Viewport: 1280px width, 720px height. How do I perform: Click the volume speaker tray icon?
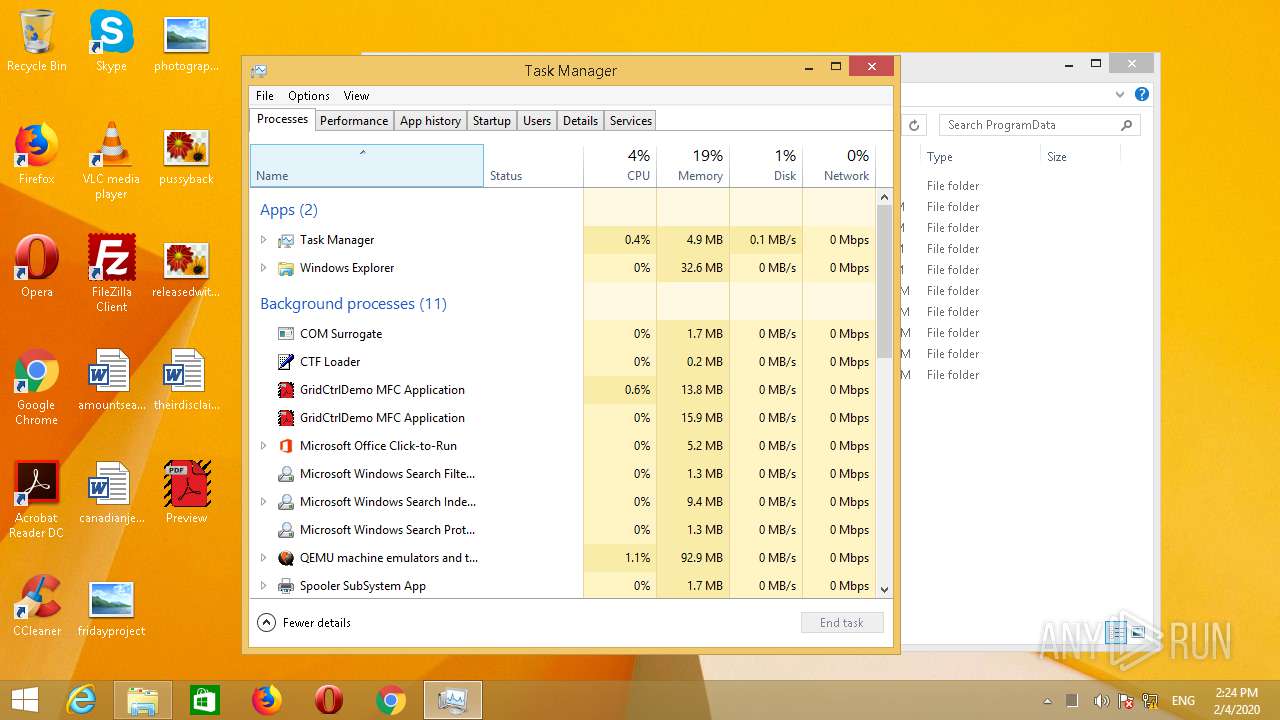[x=1100, y=701]
